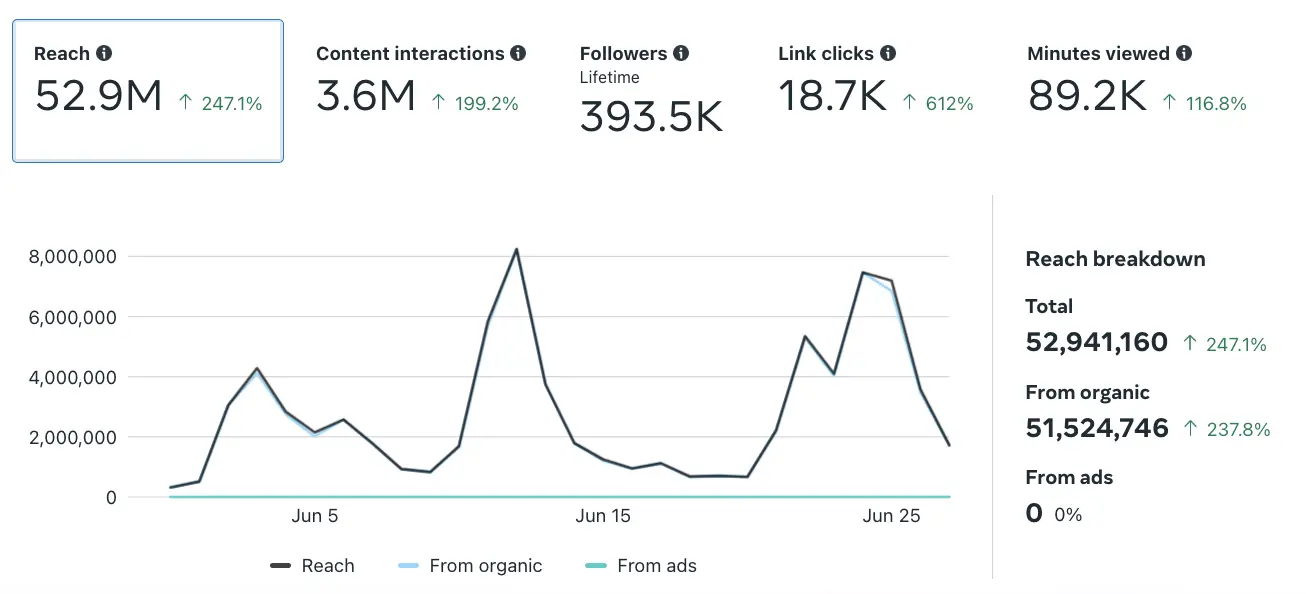This screenshot has height=594, width=1306.
Task: Open the Content interactions info icon
Action: [x=517, y=54]
